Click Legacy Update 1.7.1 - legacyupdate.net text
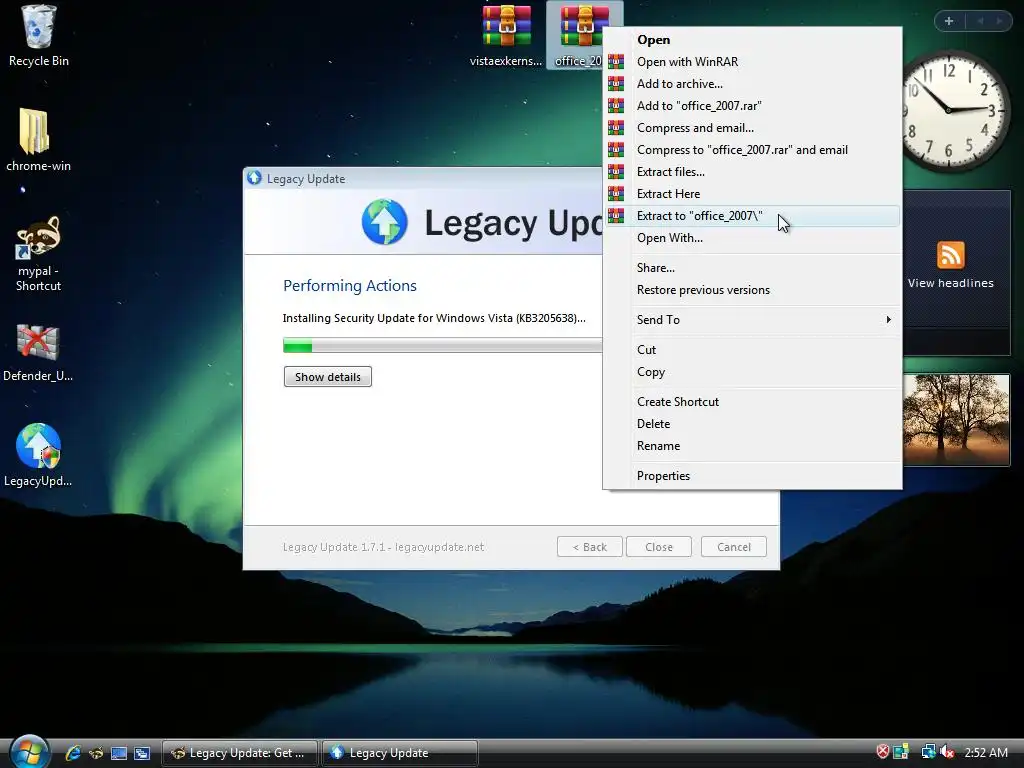The width and height of the screenshot is (1024, 768). point(383,547)
